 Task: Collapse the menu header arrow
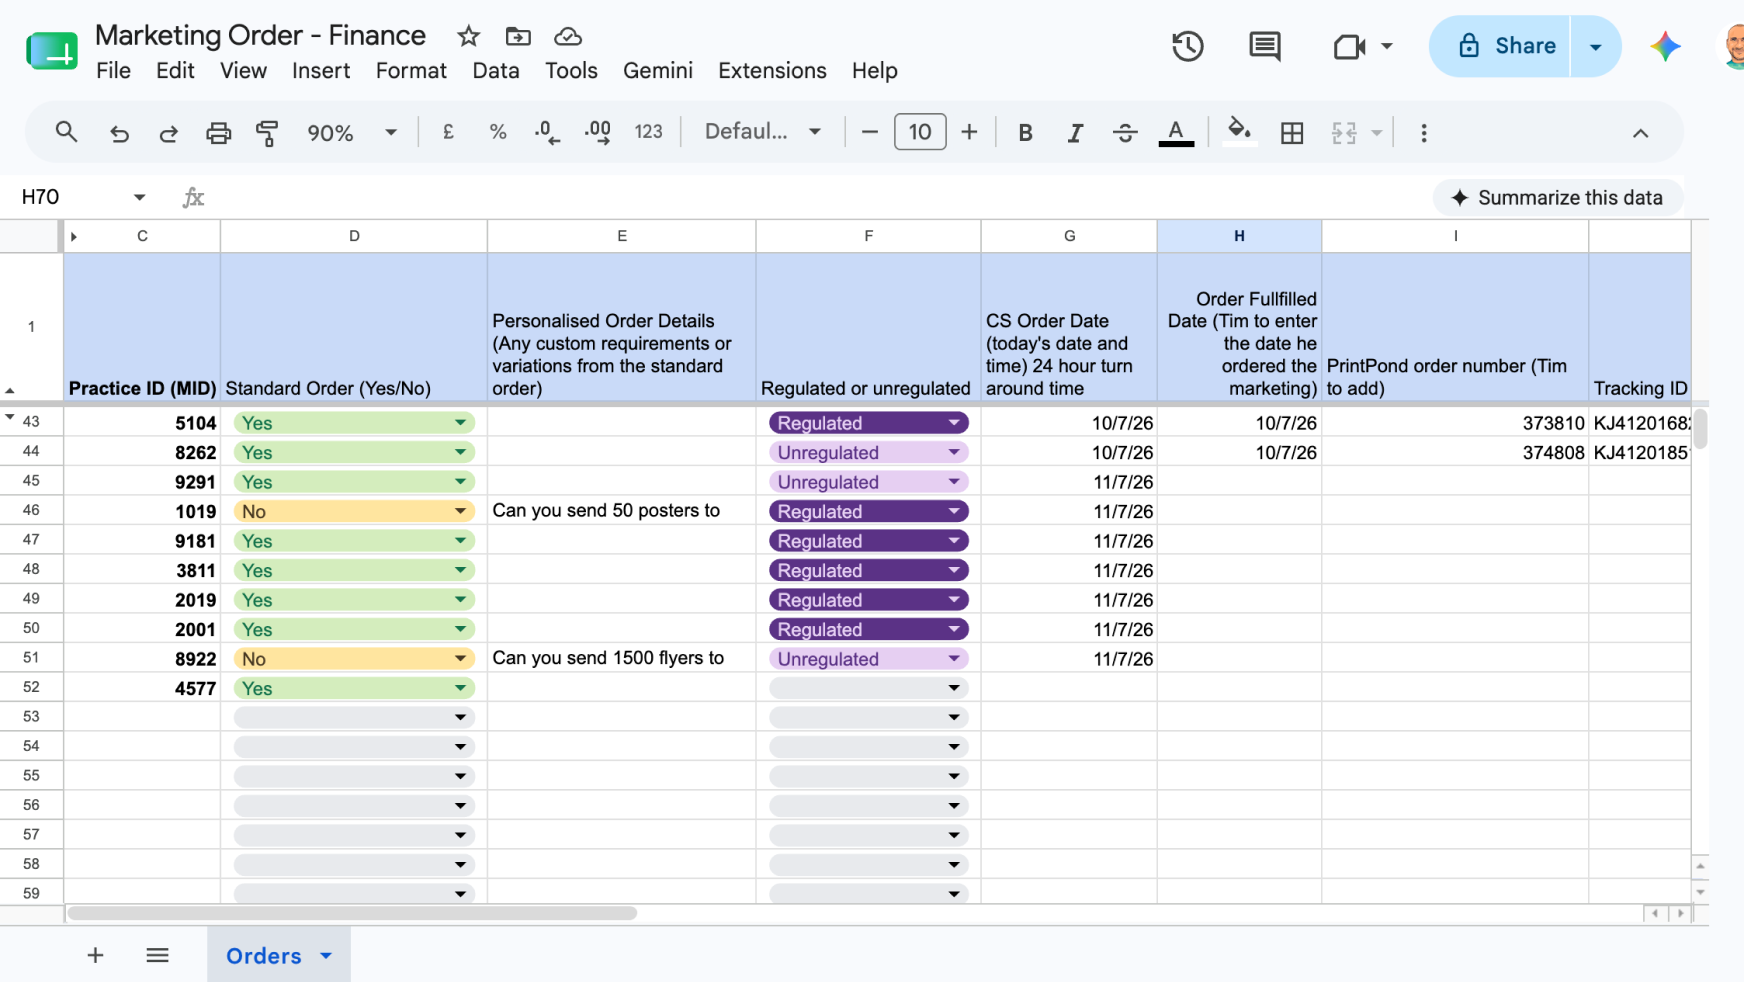[1640, 133]
